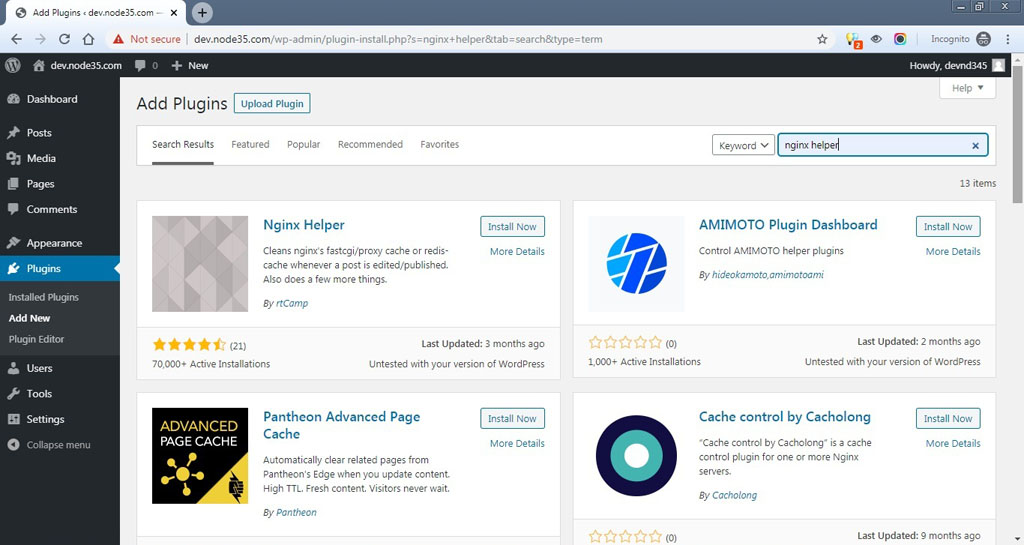
Task: Clear the plugin search field
Action: [x=975, y=146]
